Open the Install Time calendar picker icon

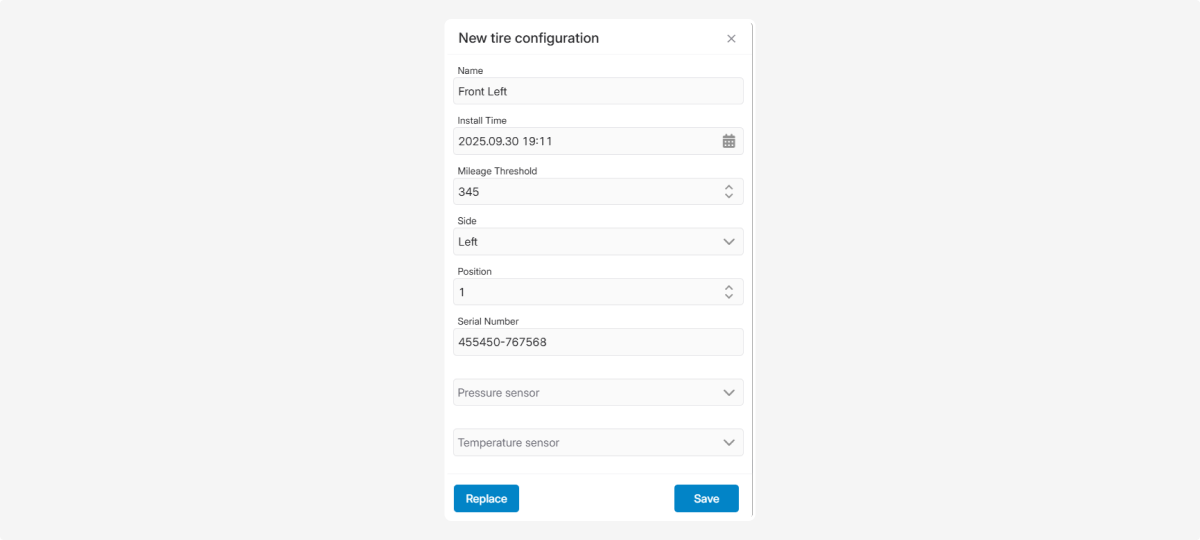point(729,141)
